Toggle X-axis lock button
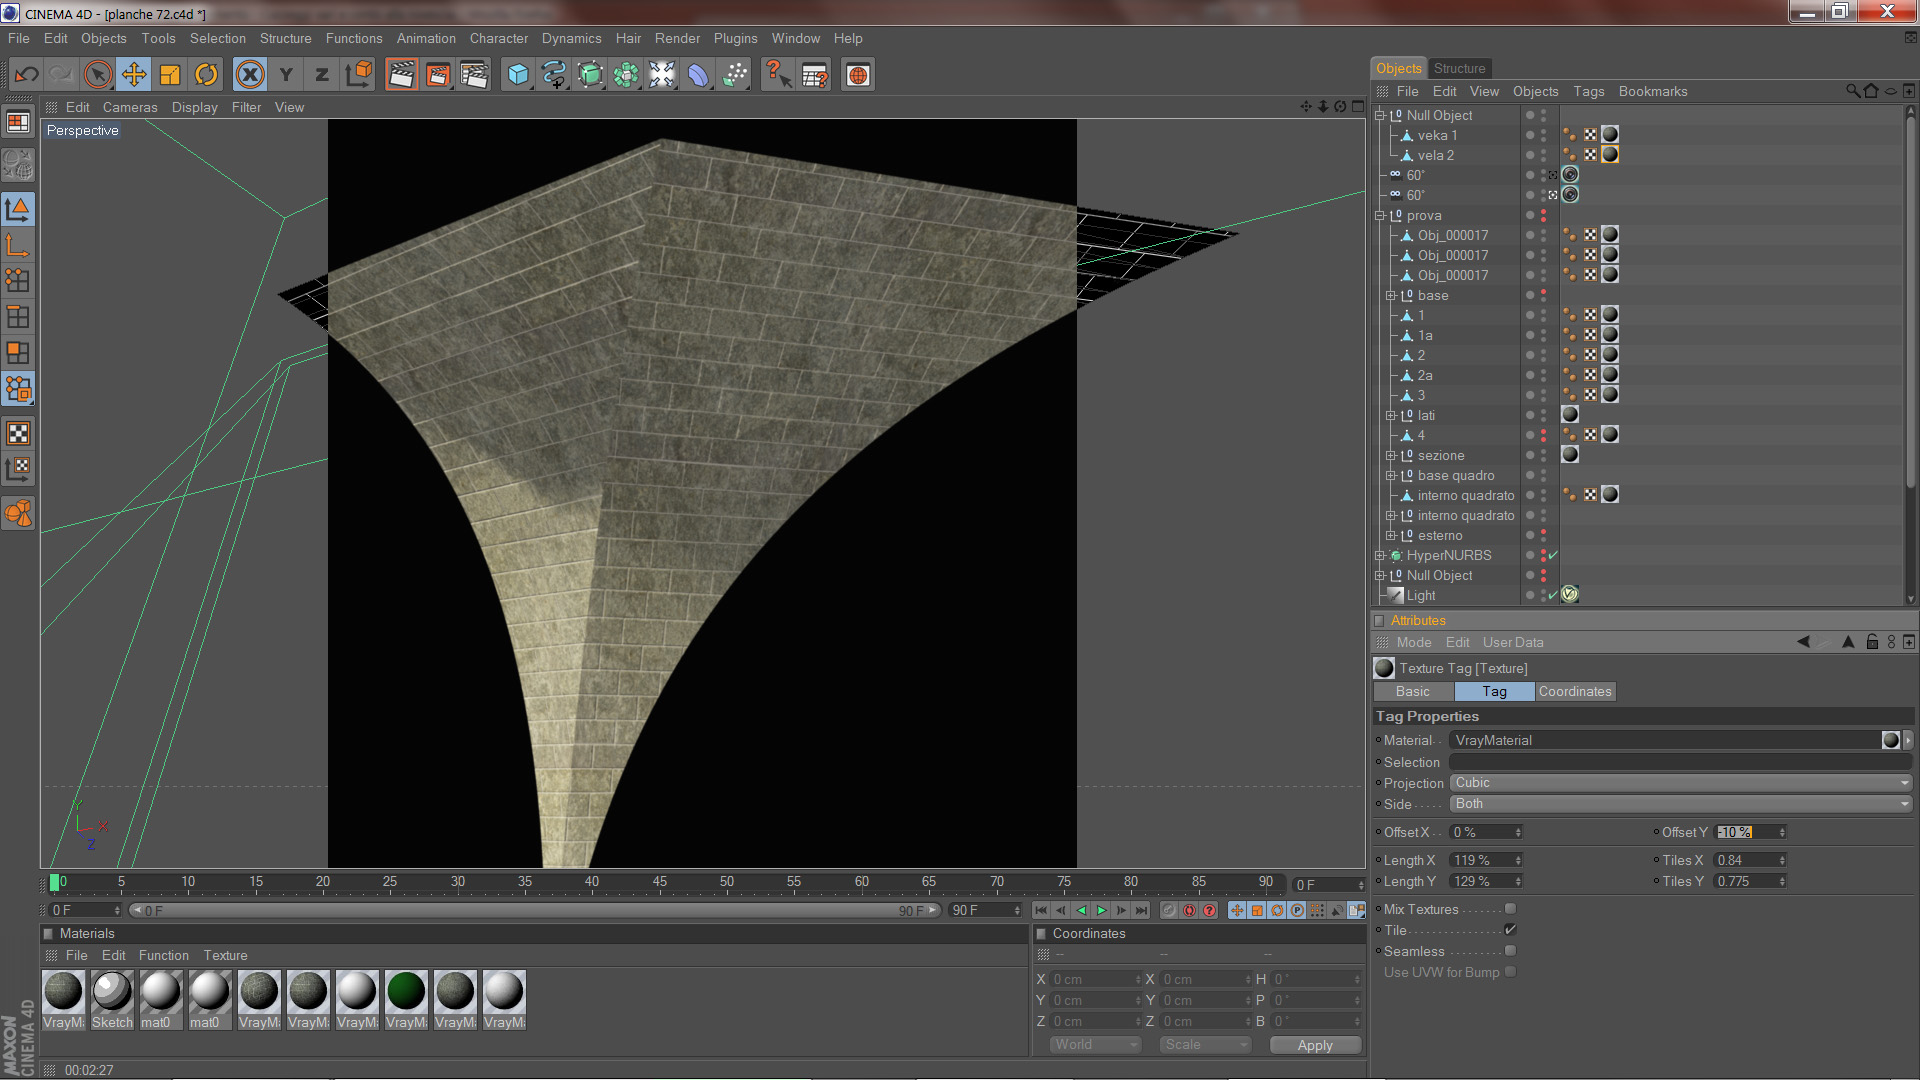 point(250,75)
